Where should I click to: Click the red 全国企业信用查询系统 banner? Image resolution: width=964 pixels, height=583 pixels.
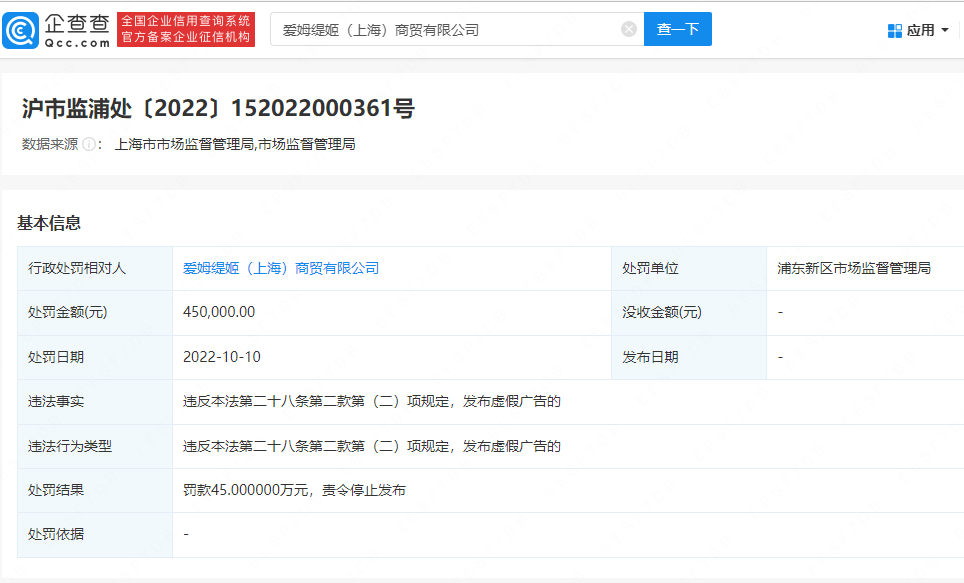(186, 30)
